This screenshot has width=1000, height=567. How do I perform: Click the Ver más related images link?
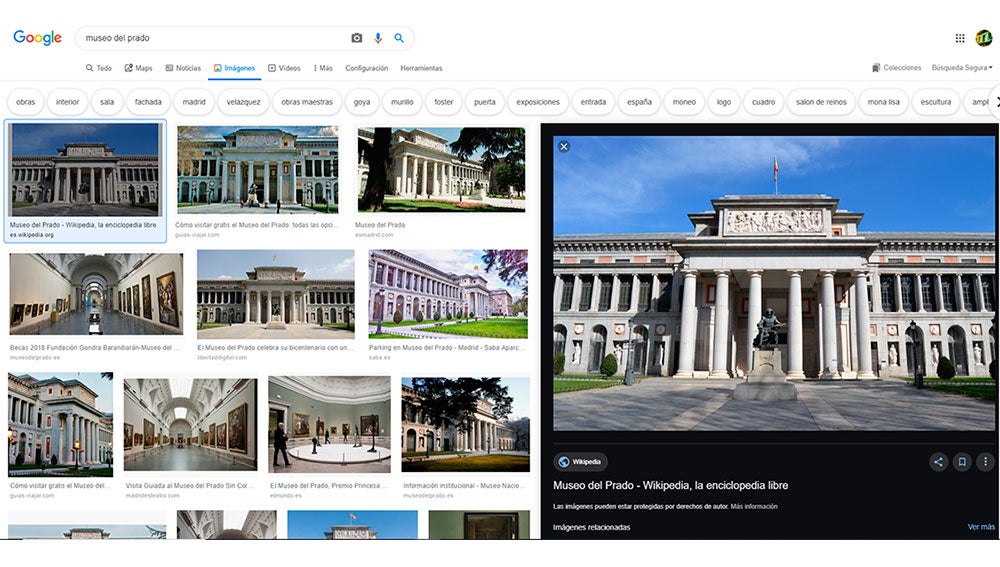pos(981,527)
